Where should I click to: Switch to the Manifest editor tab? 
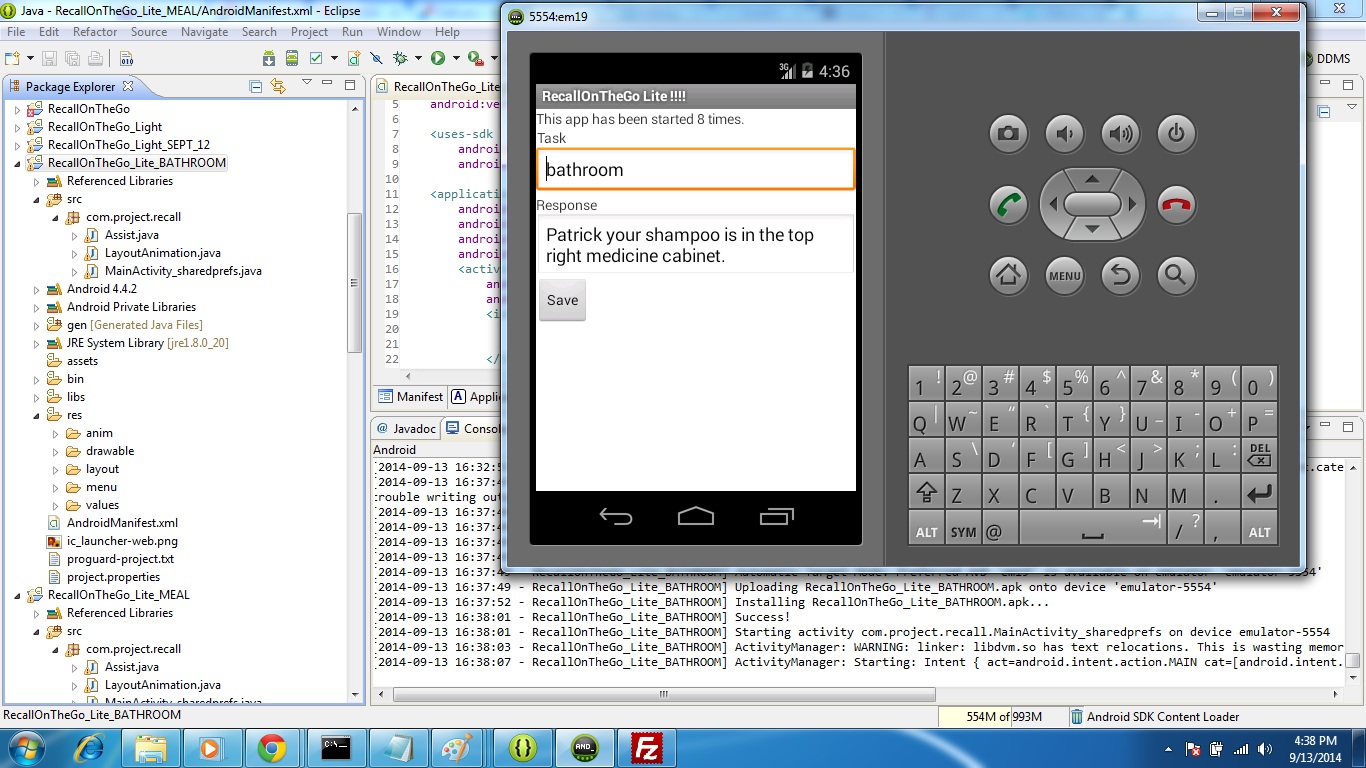(410, 397)
